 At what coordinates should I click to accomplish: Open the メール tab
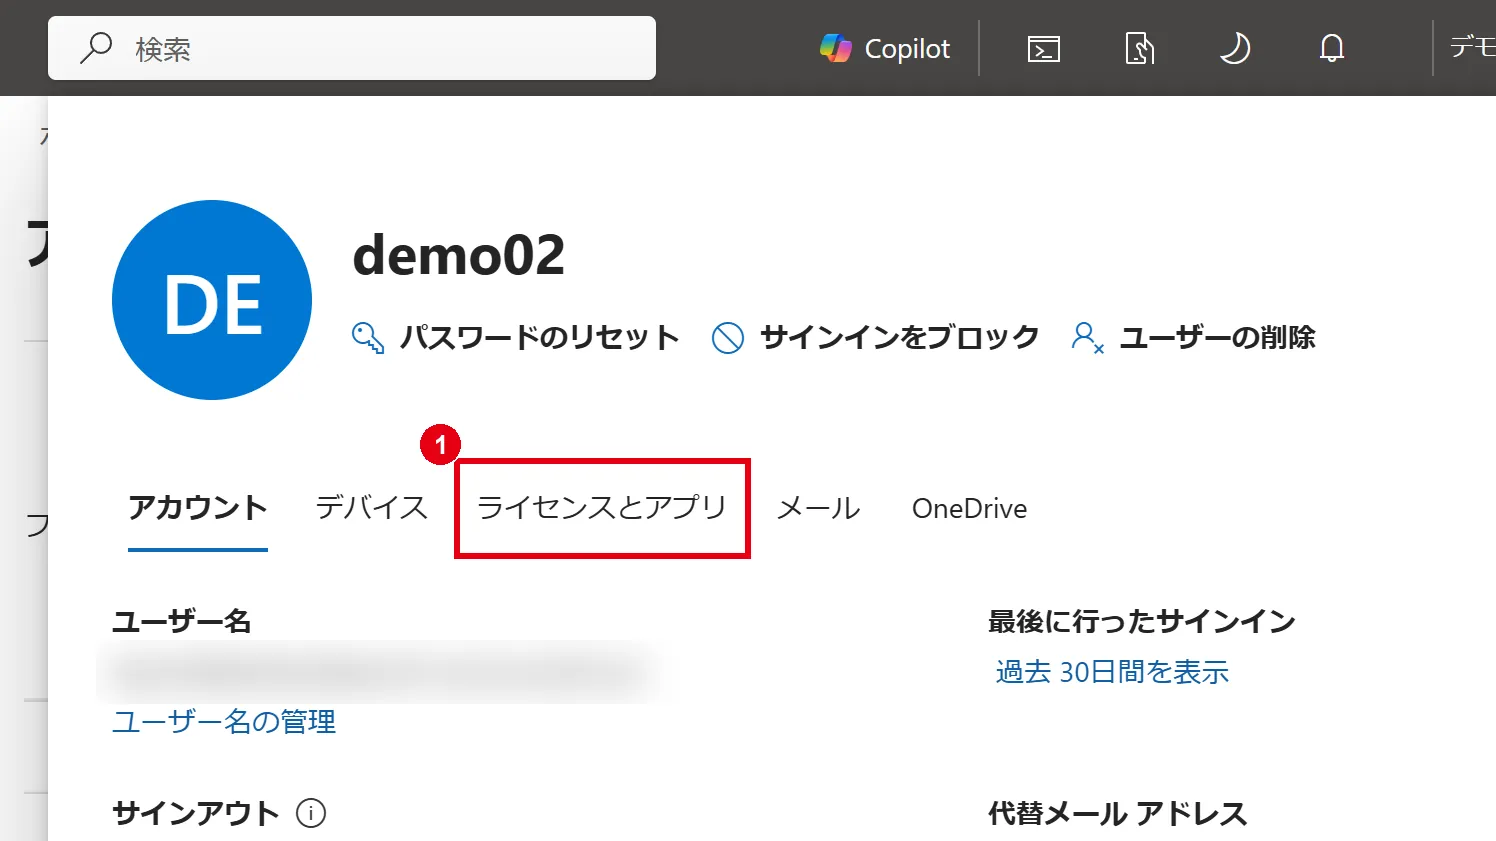pos(819,508)
